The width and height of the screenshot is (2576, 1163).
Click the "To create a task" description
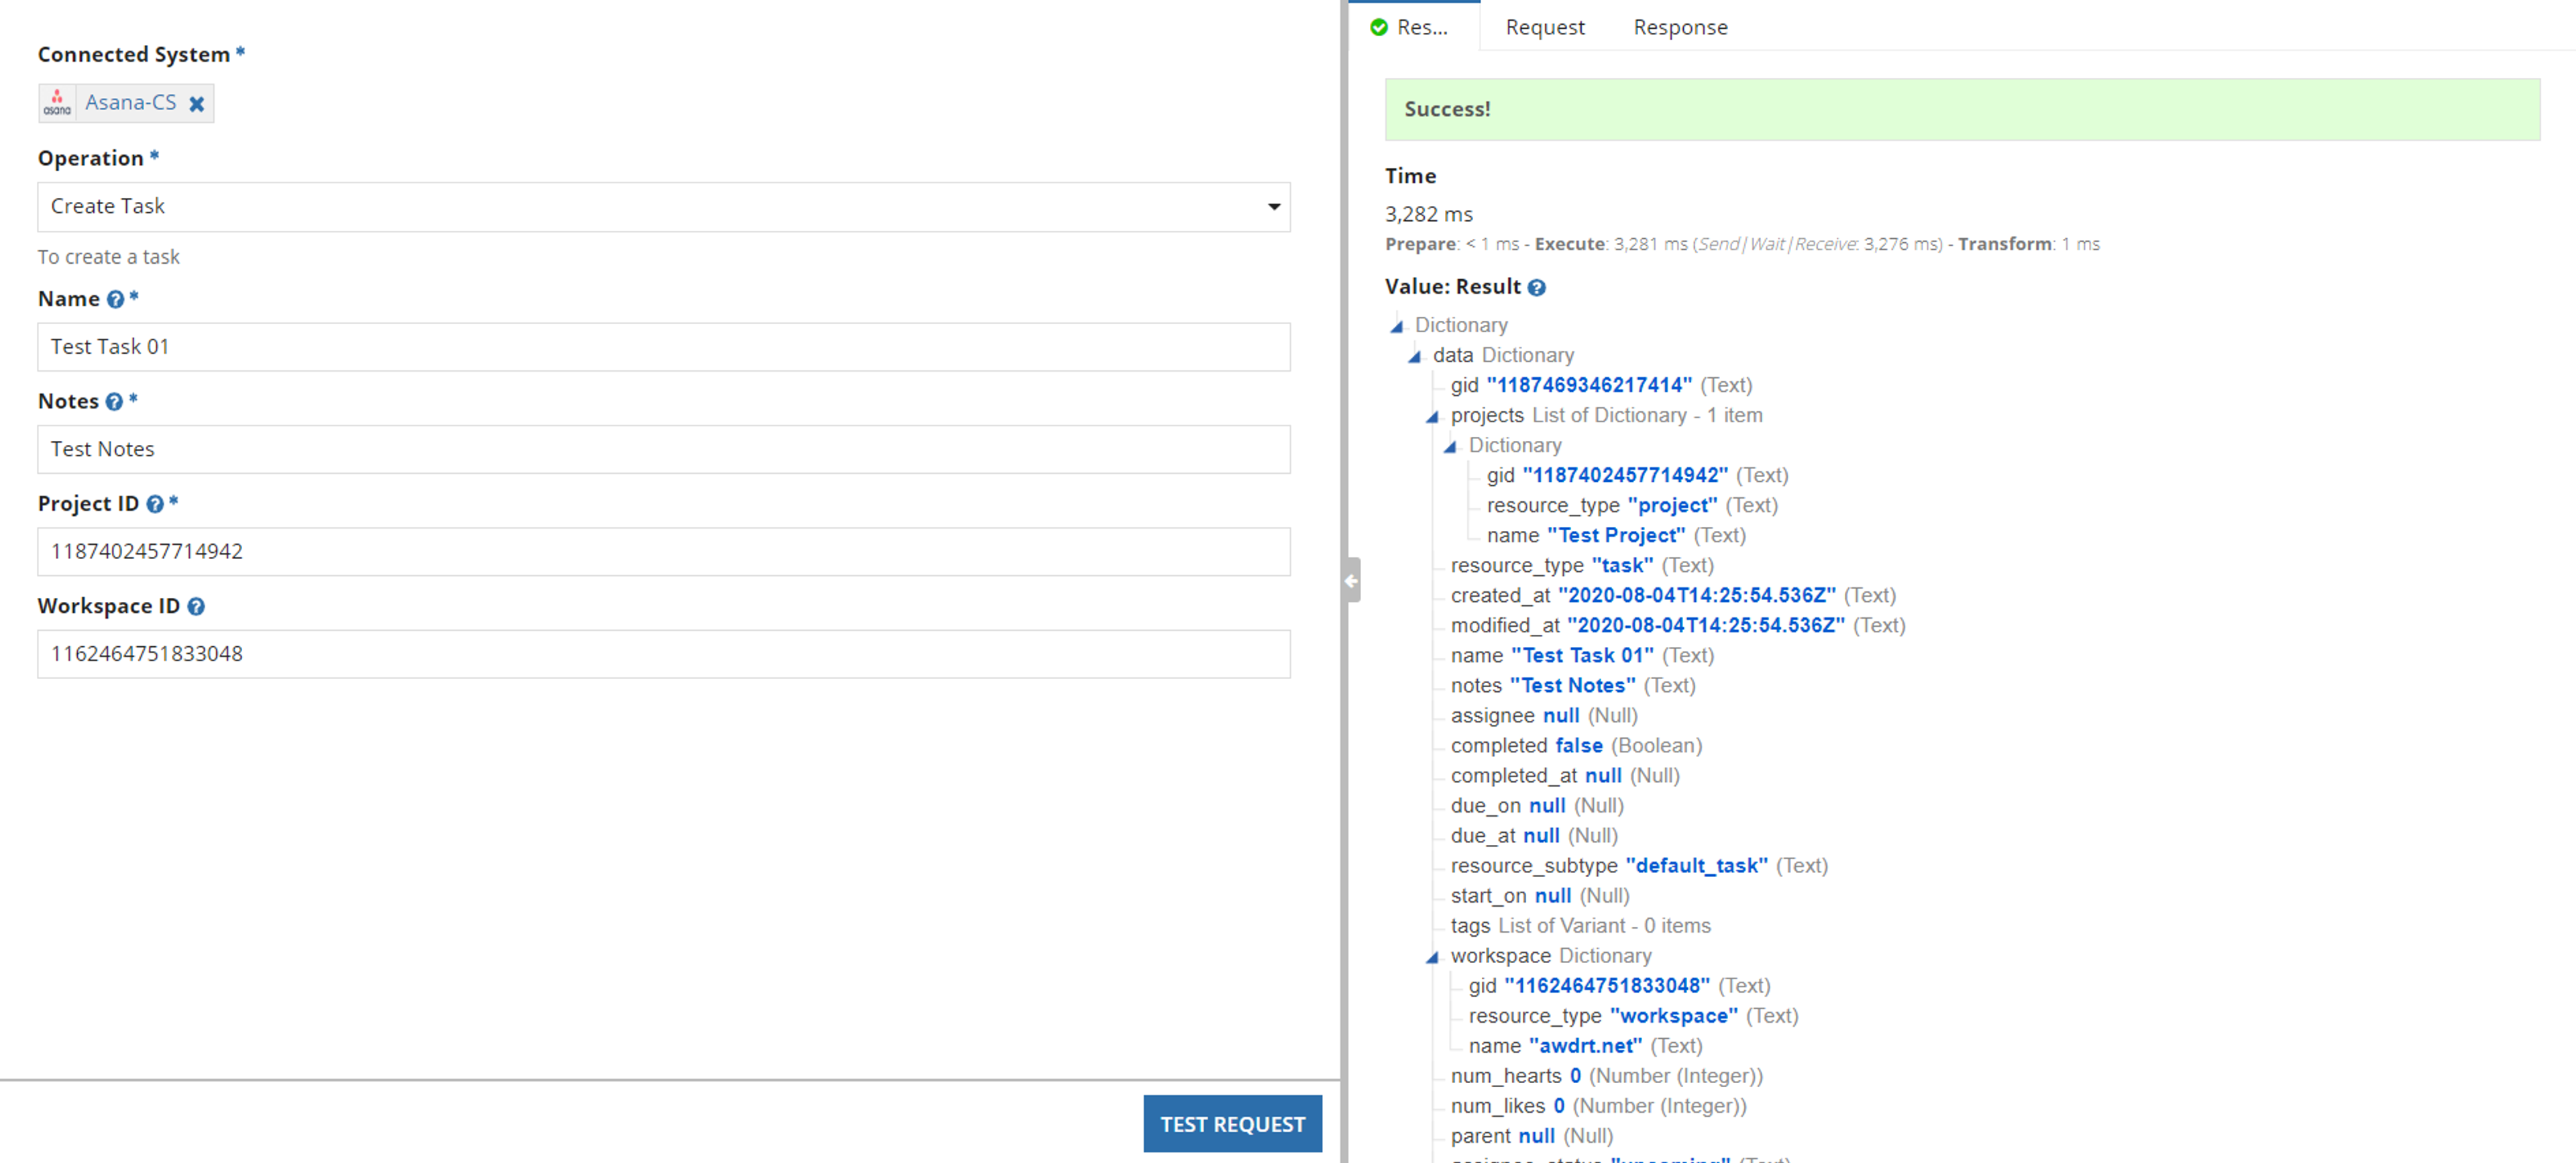109,257
